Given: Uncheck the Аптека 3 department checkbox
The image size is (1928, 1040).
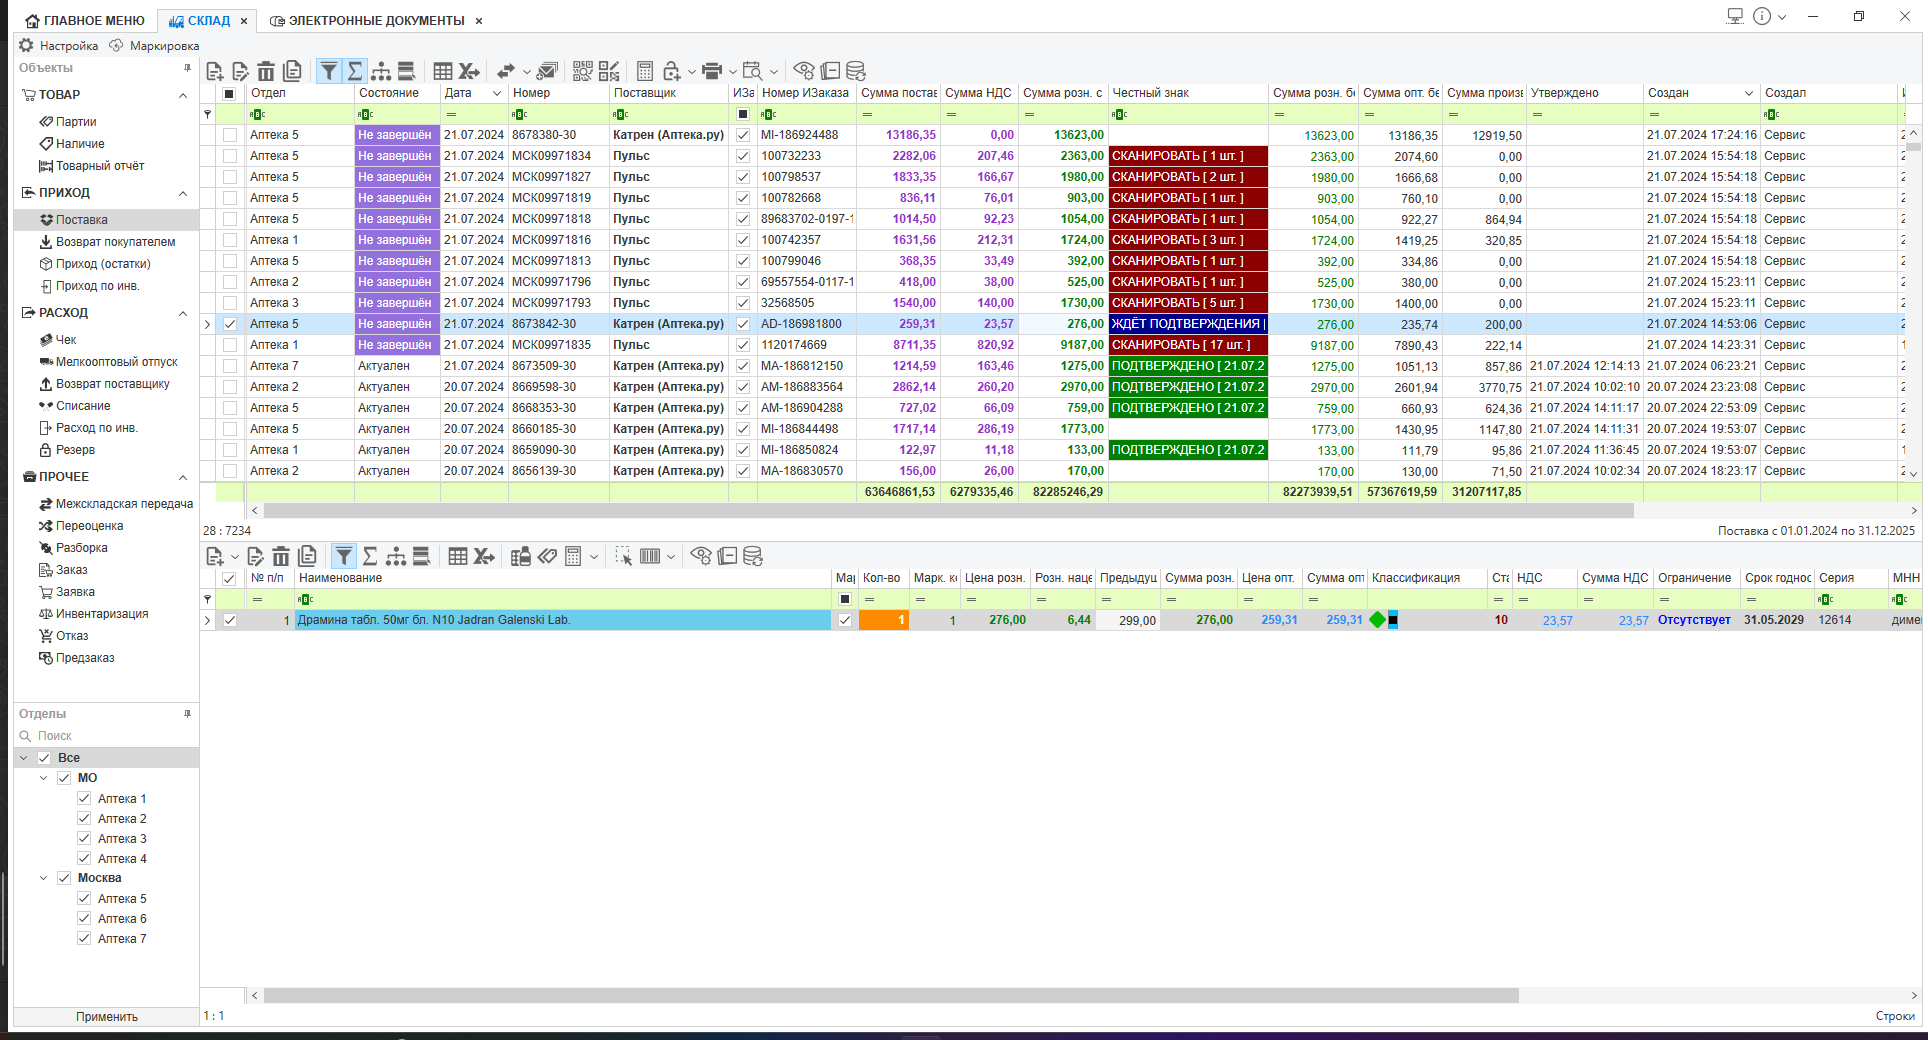Looking at the screenshot, I should tap(84, 839).
